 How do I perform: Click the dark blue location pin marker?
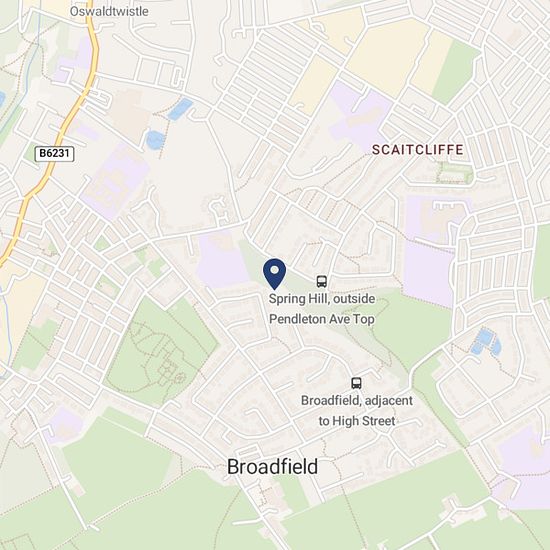(x=275, y=274)
